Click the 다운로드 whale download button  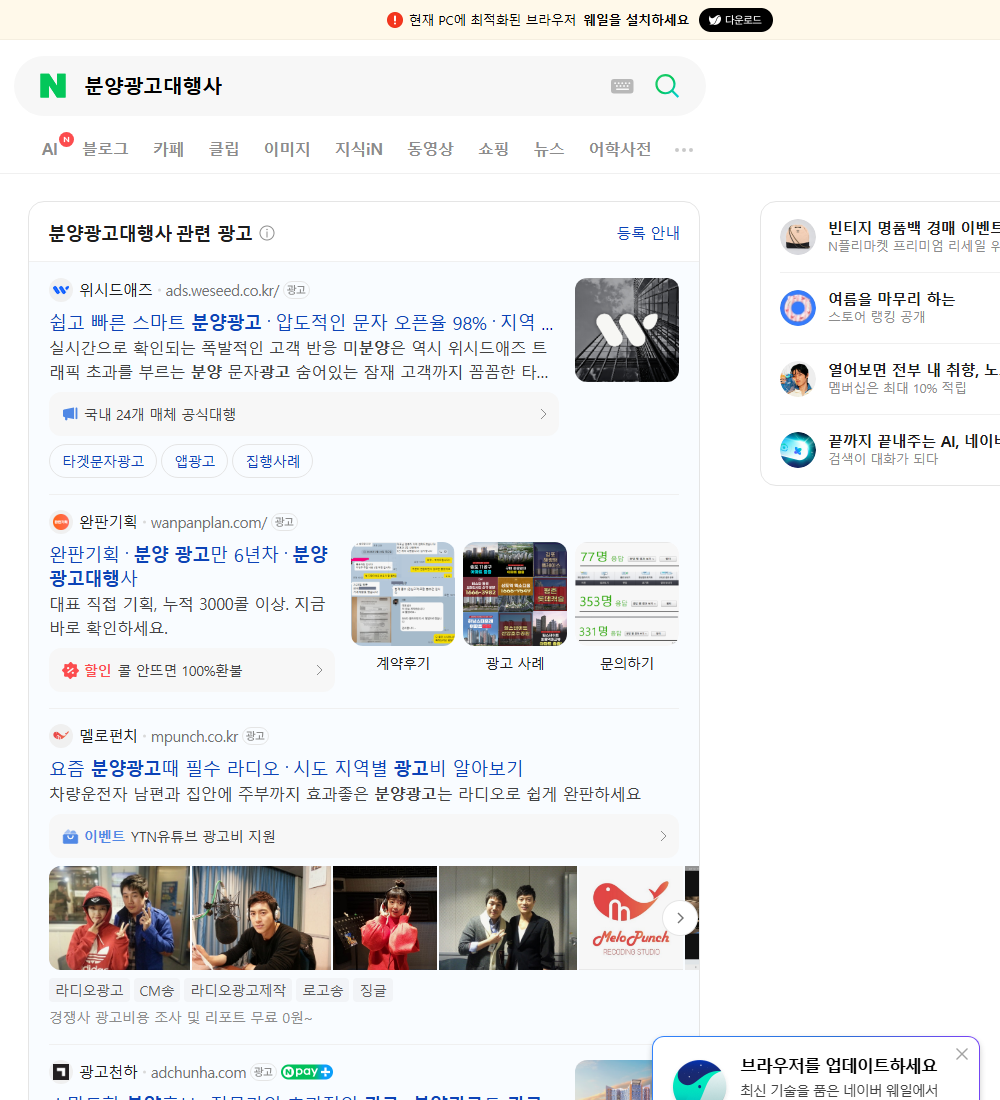click(x=735, y=20)
